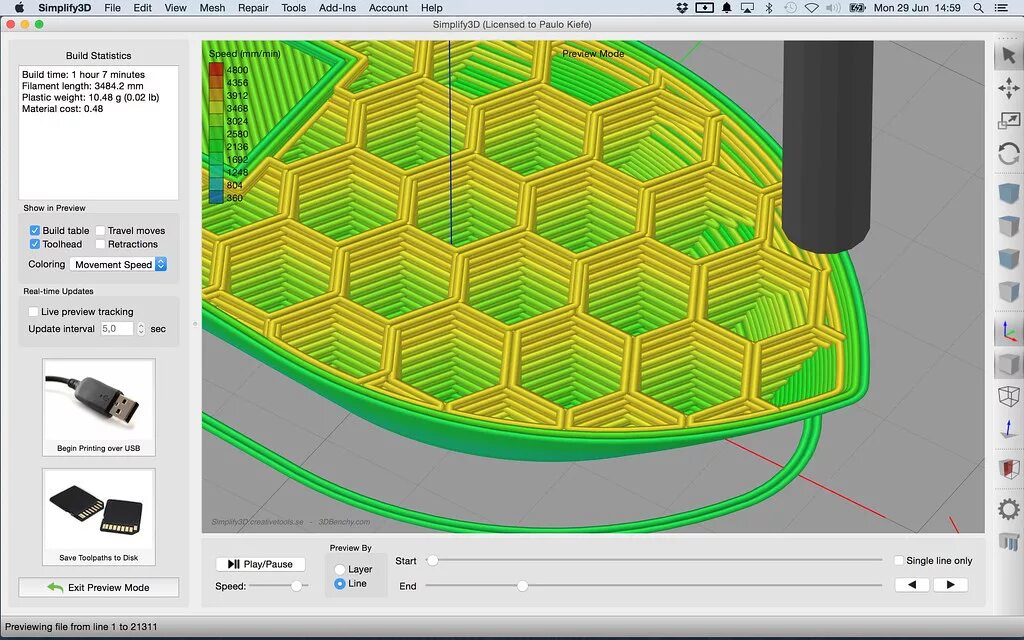Activate the four-arrow Move tool

point(1008,89)
